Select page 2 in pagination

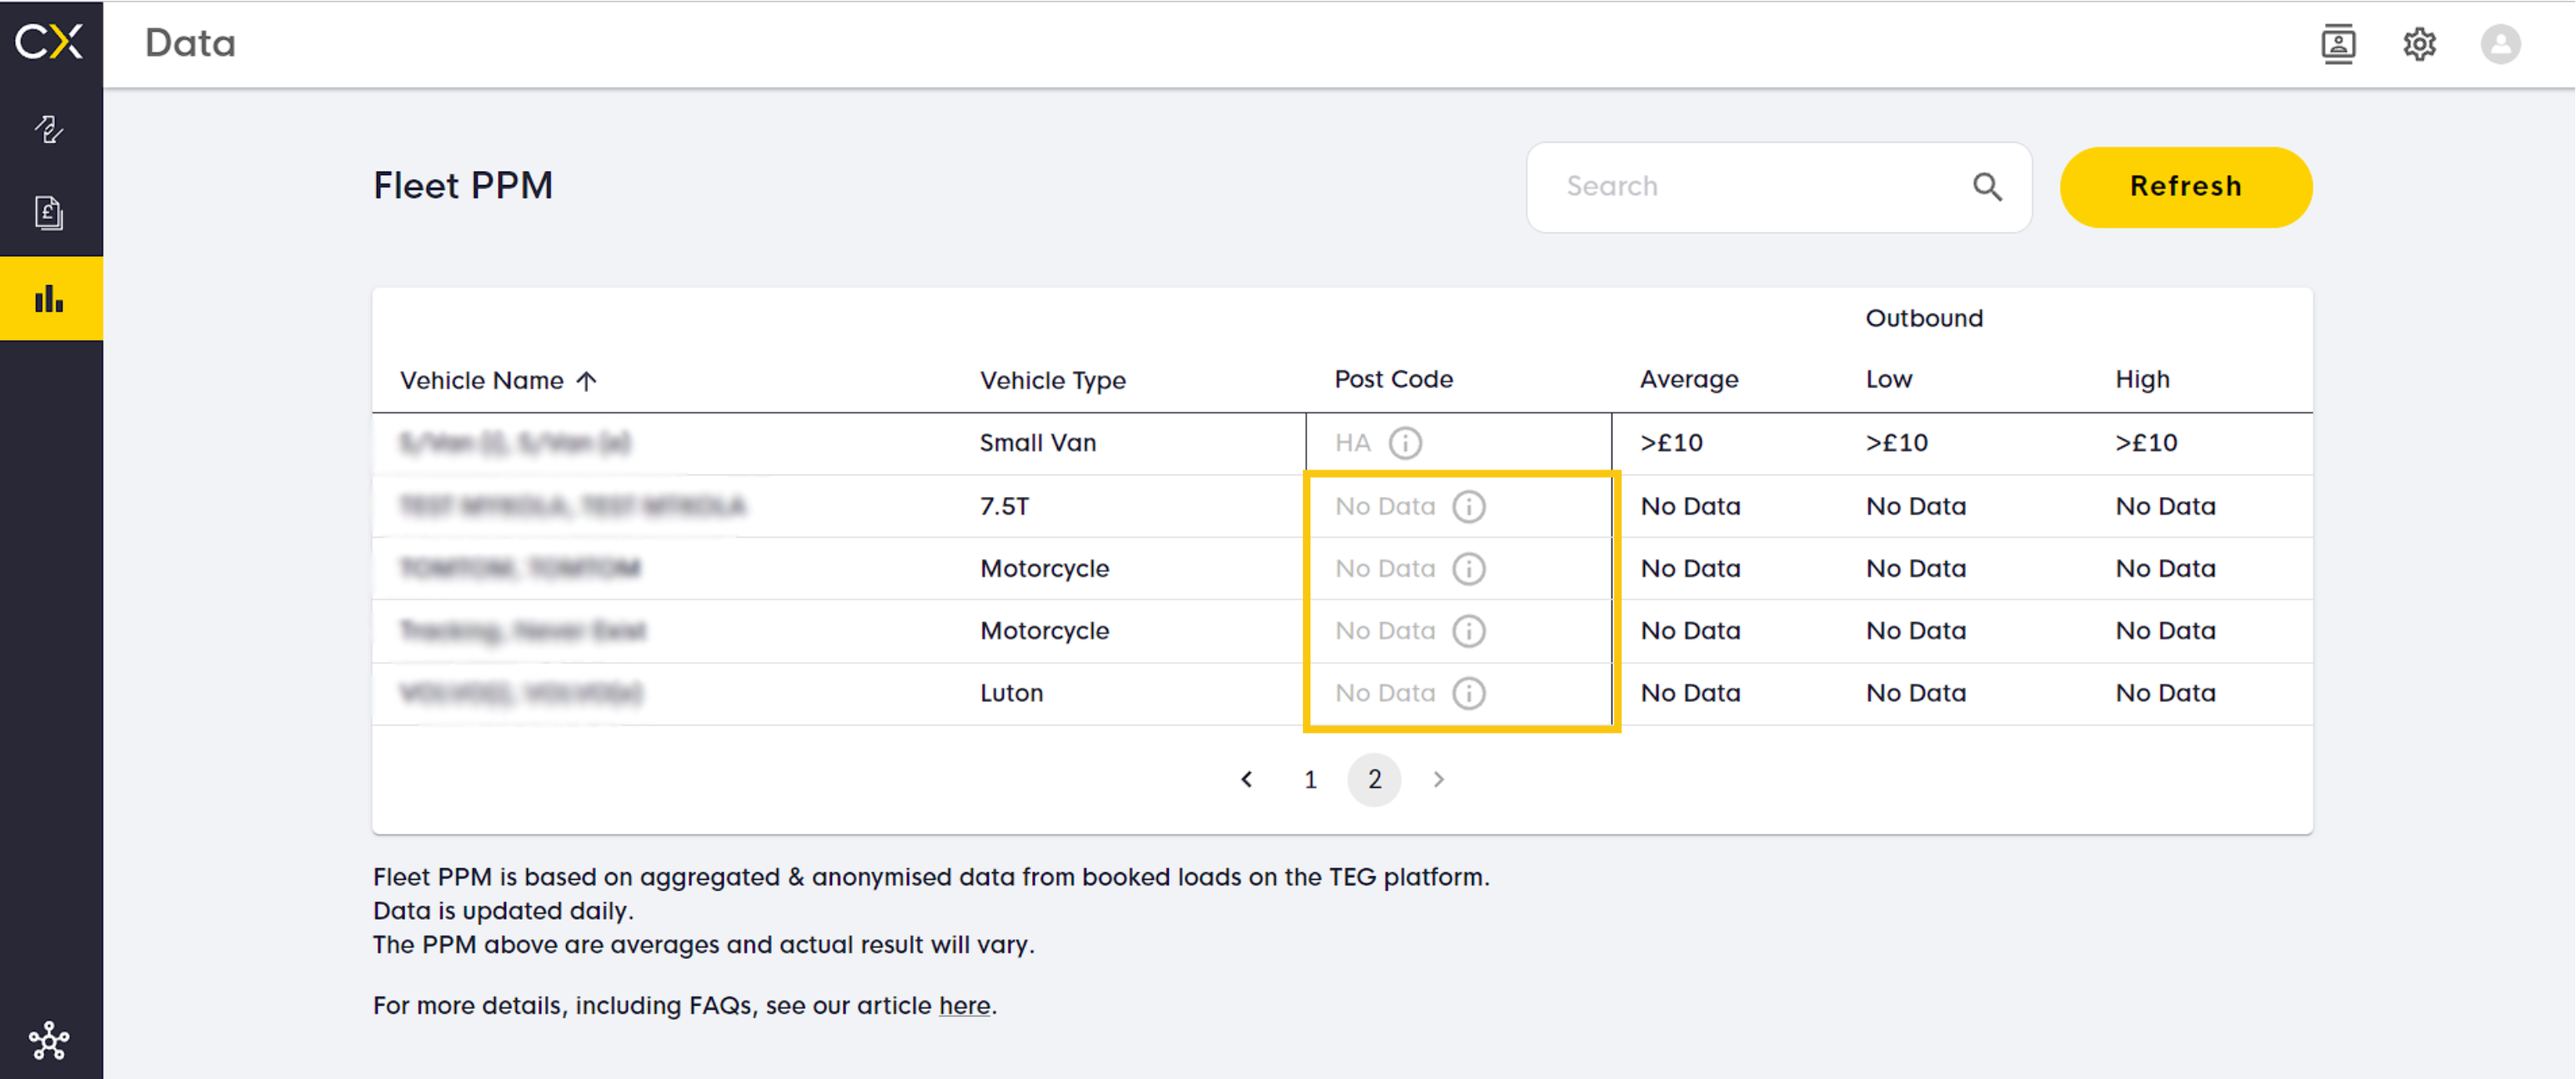coord(1374,779)
